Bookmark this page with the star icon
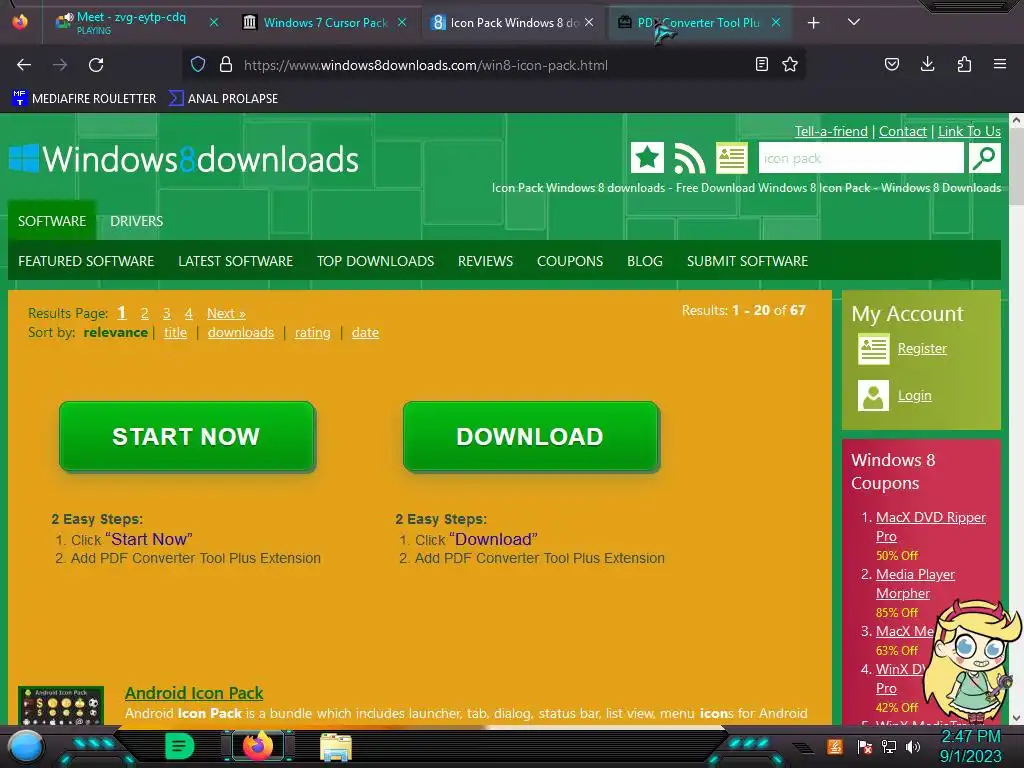 pyautogui.click(x=790, y=64)
